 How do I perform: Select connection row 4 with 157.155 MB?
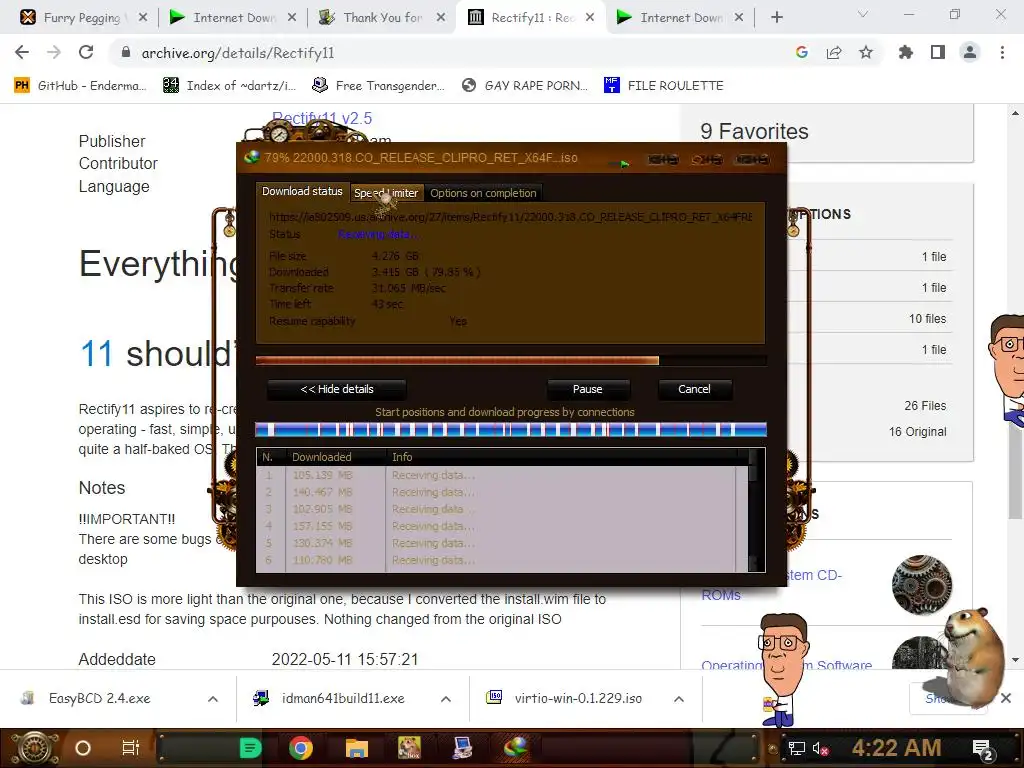tap(502, 526)
